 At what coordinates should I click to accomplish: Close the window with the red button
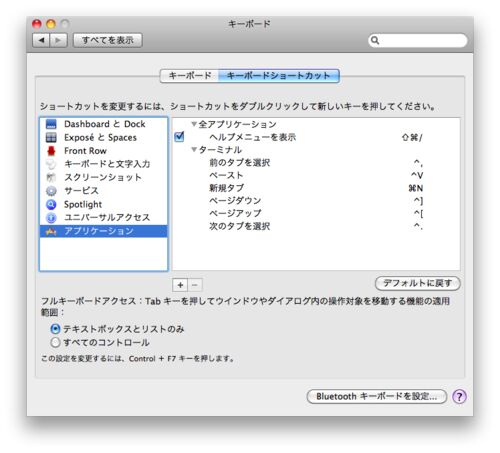tap(37, 24)
